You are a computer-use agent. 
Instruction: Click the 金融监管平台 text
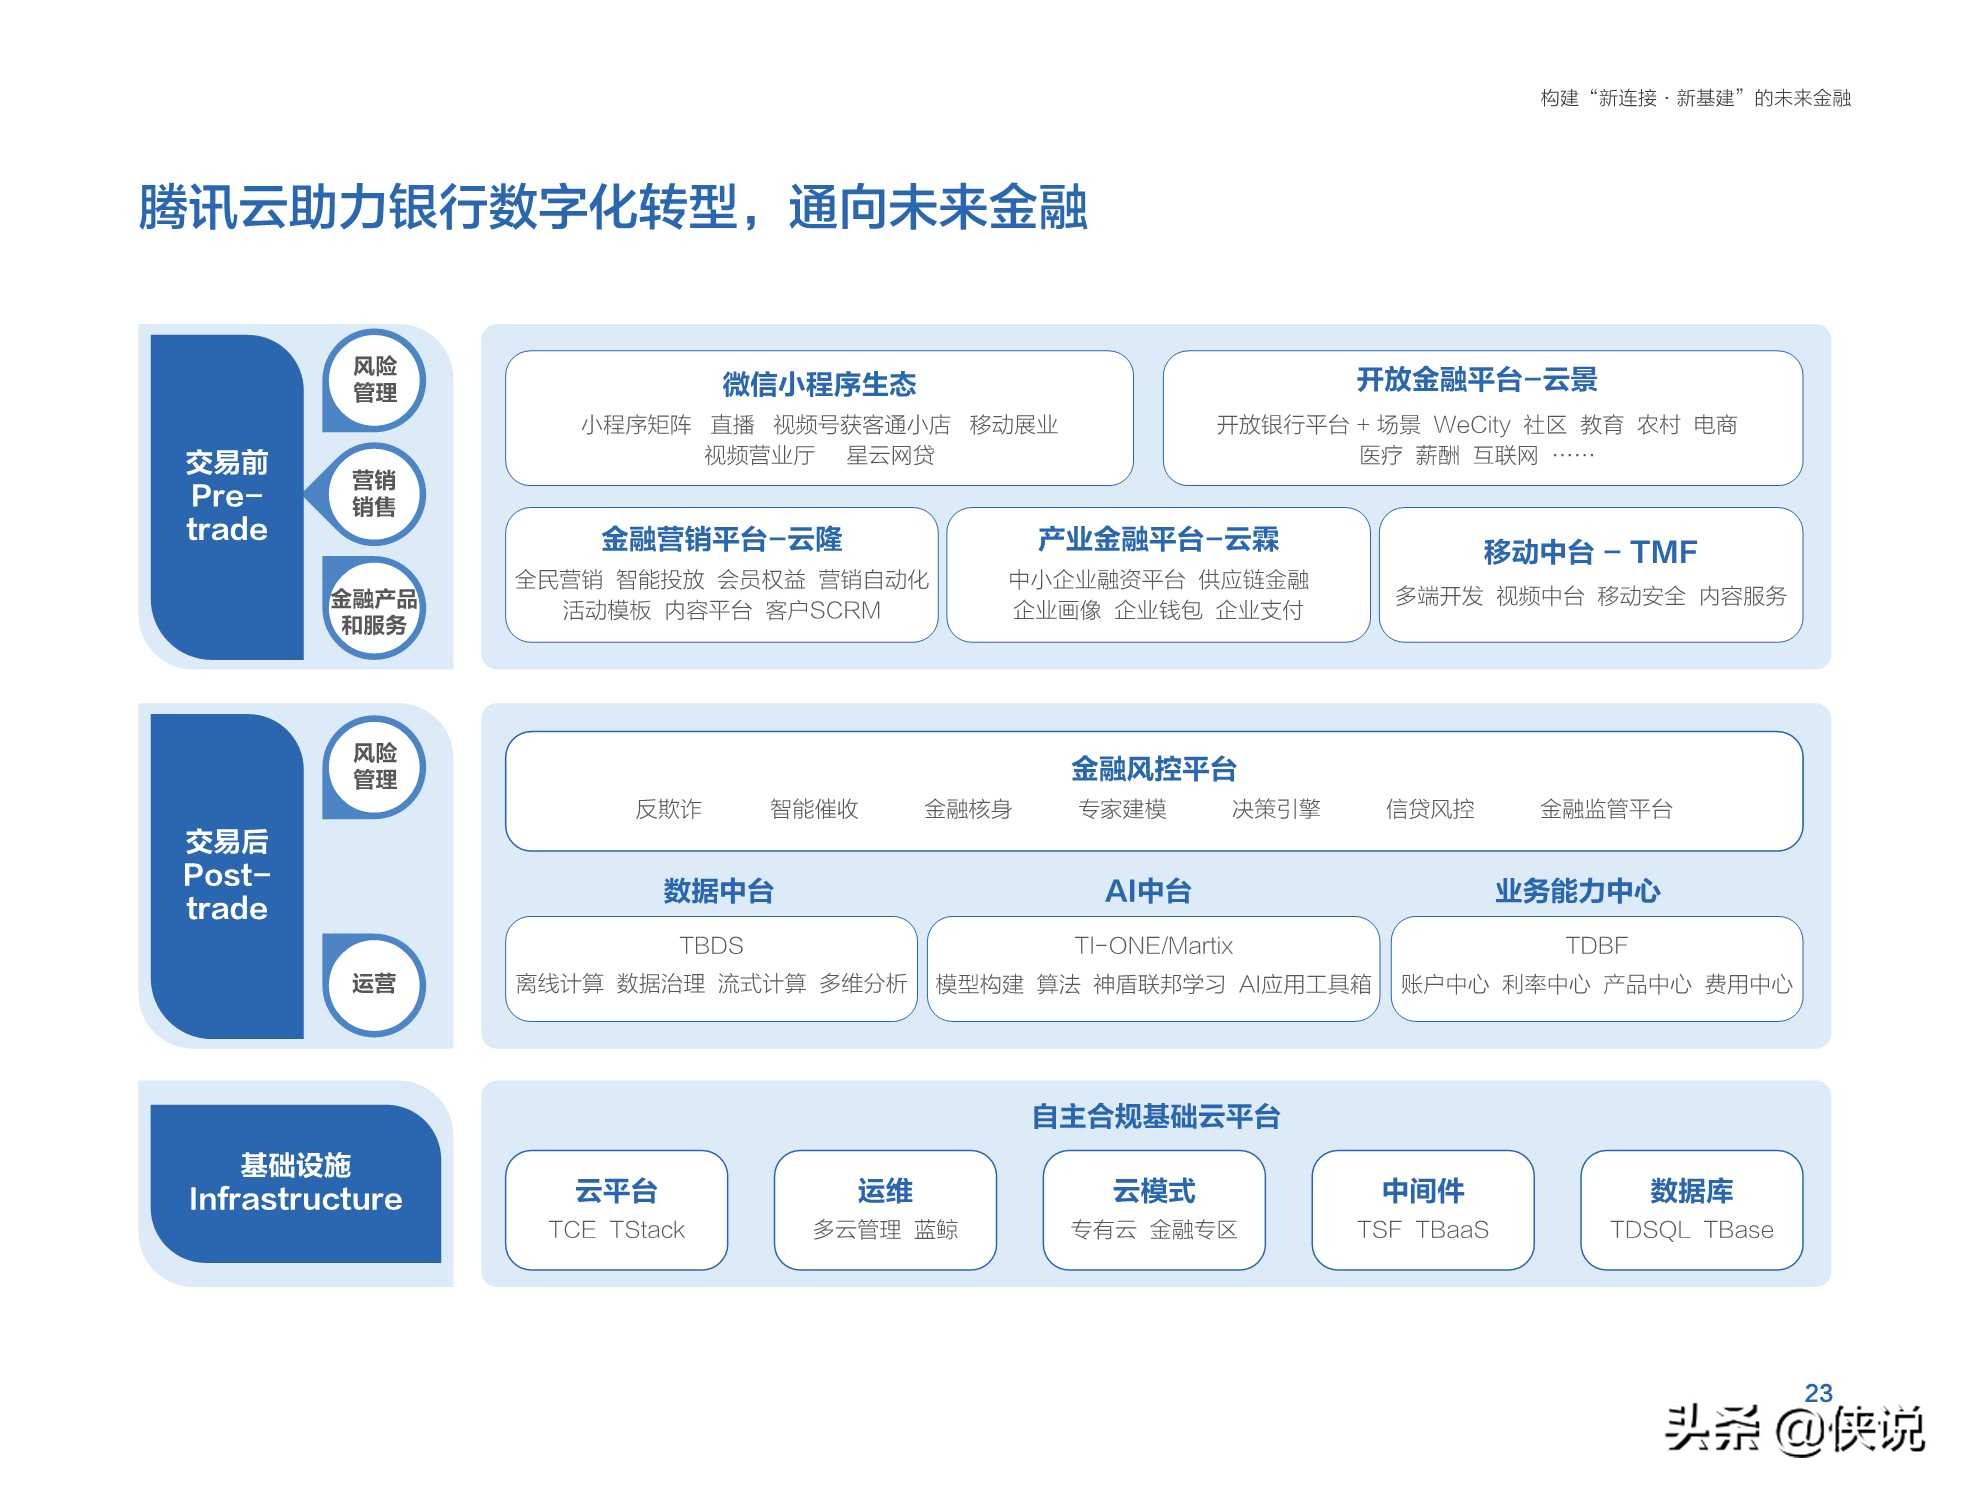pos(1606,809)
